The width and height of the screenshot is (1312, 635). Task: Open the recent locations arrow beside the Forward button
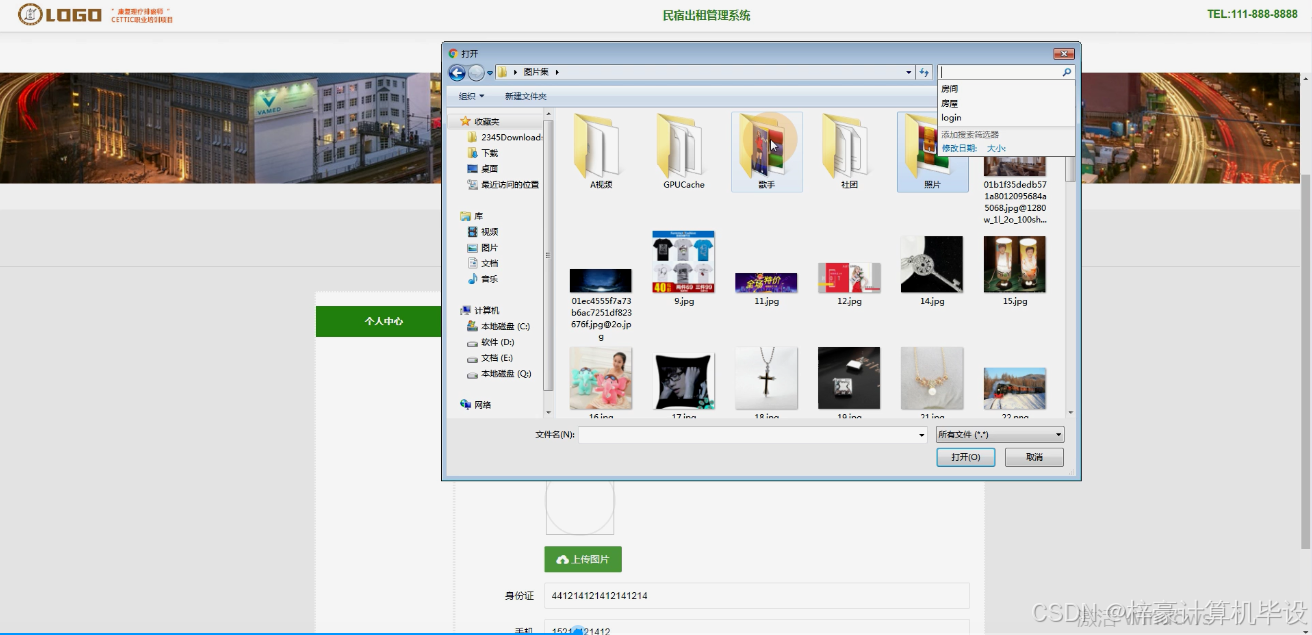(x=489, y=72)
